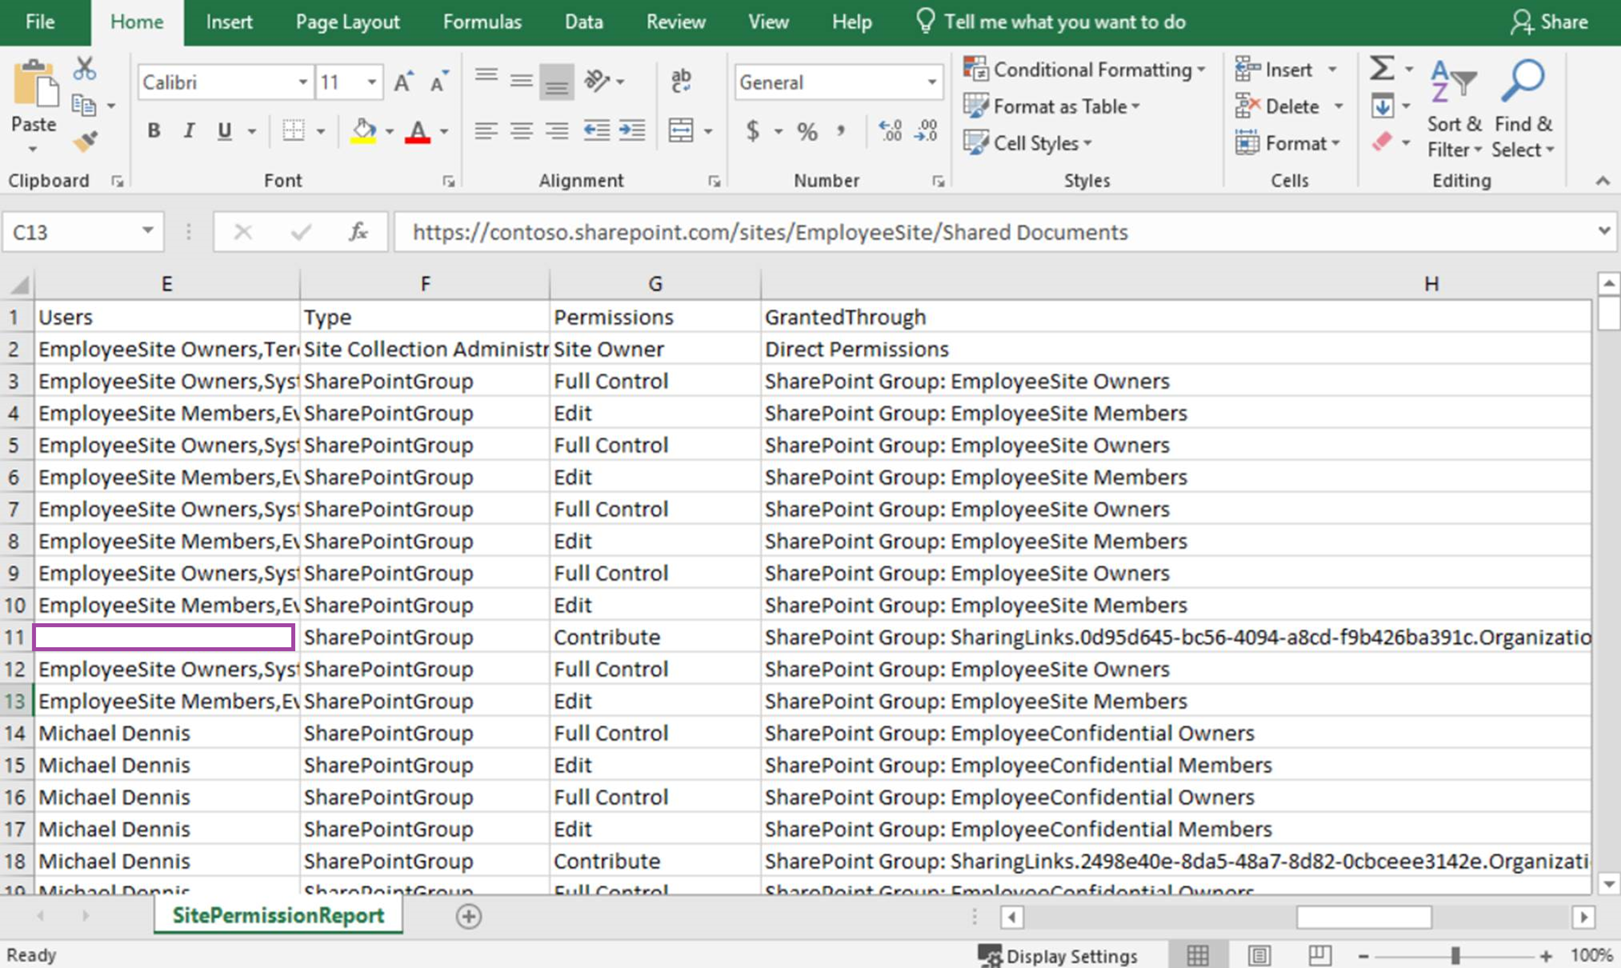Screen dimensions: 1621x968
Task: Open the General number format dropdown
Action: (931, 83)
